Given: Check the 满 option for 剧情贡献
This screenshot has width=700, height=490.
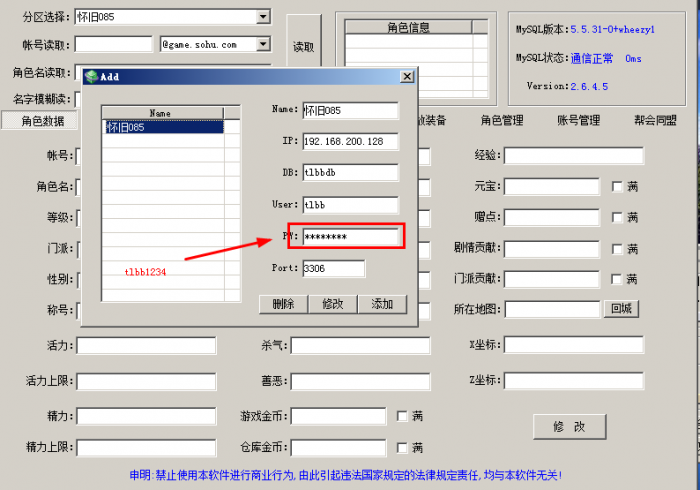Looking at the screenshot, I should point(617,249).
